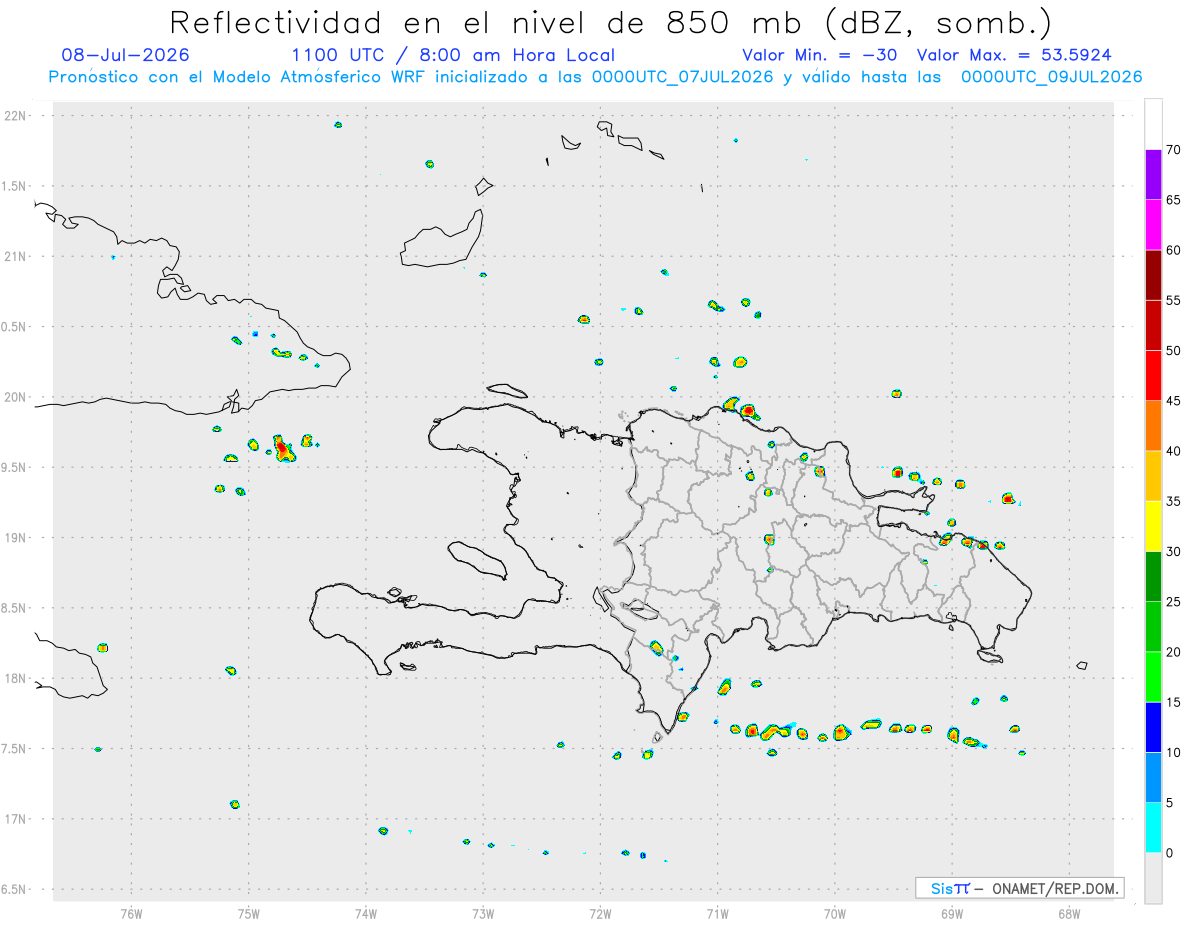Click the purple 65–70 dBZ colorbar segment
This screenshot has height=927, width=1200.
[1153, 174]
